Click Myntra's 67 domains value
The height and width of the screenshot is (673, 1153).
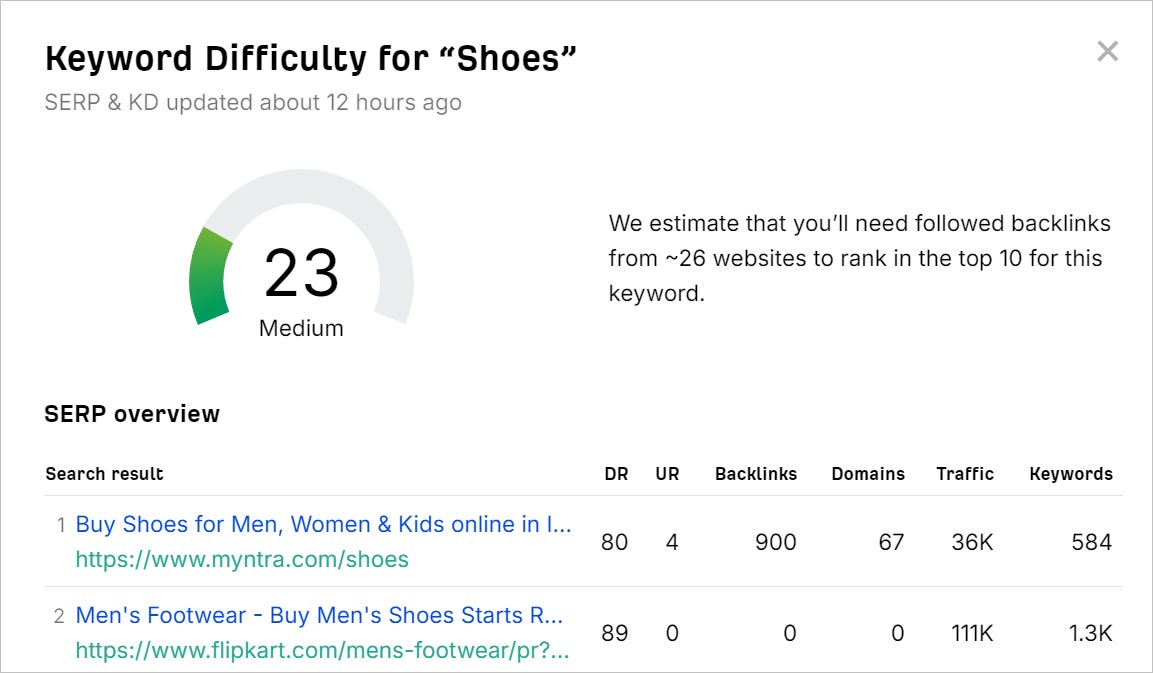(x=890, y=542)
